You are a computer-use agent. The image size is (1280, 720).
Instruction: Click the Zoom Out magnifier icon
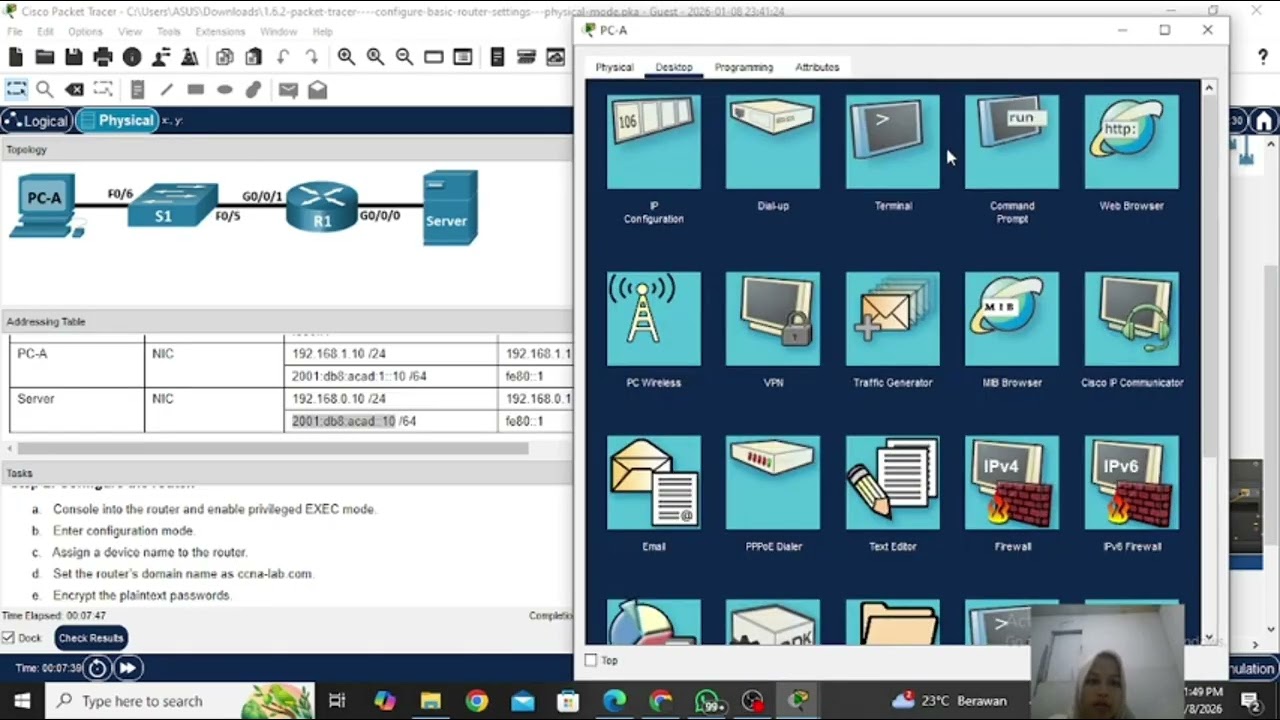tap(404, 57)
